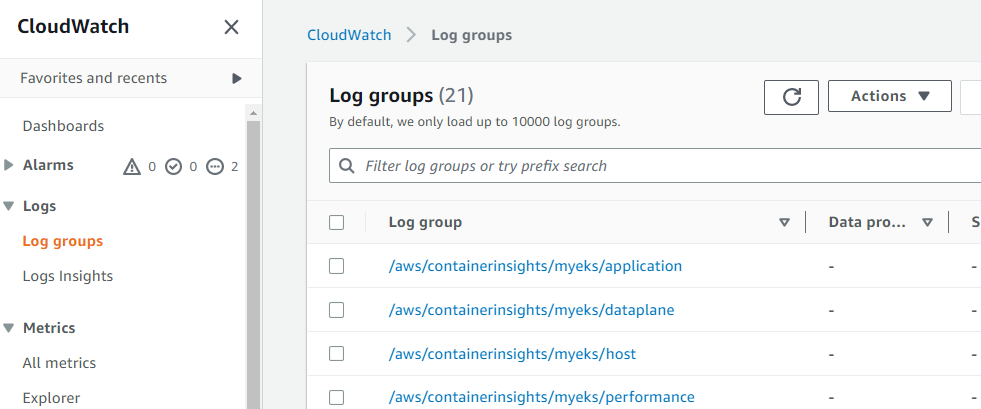Image resolution: width=981 pixels, height=409 pixels.
Task: Open the myeks/performance log group link
Action: click(x=541, y=397)
